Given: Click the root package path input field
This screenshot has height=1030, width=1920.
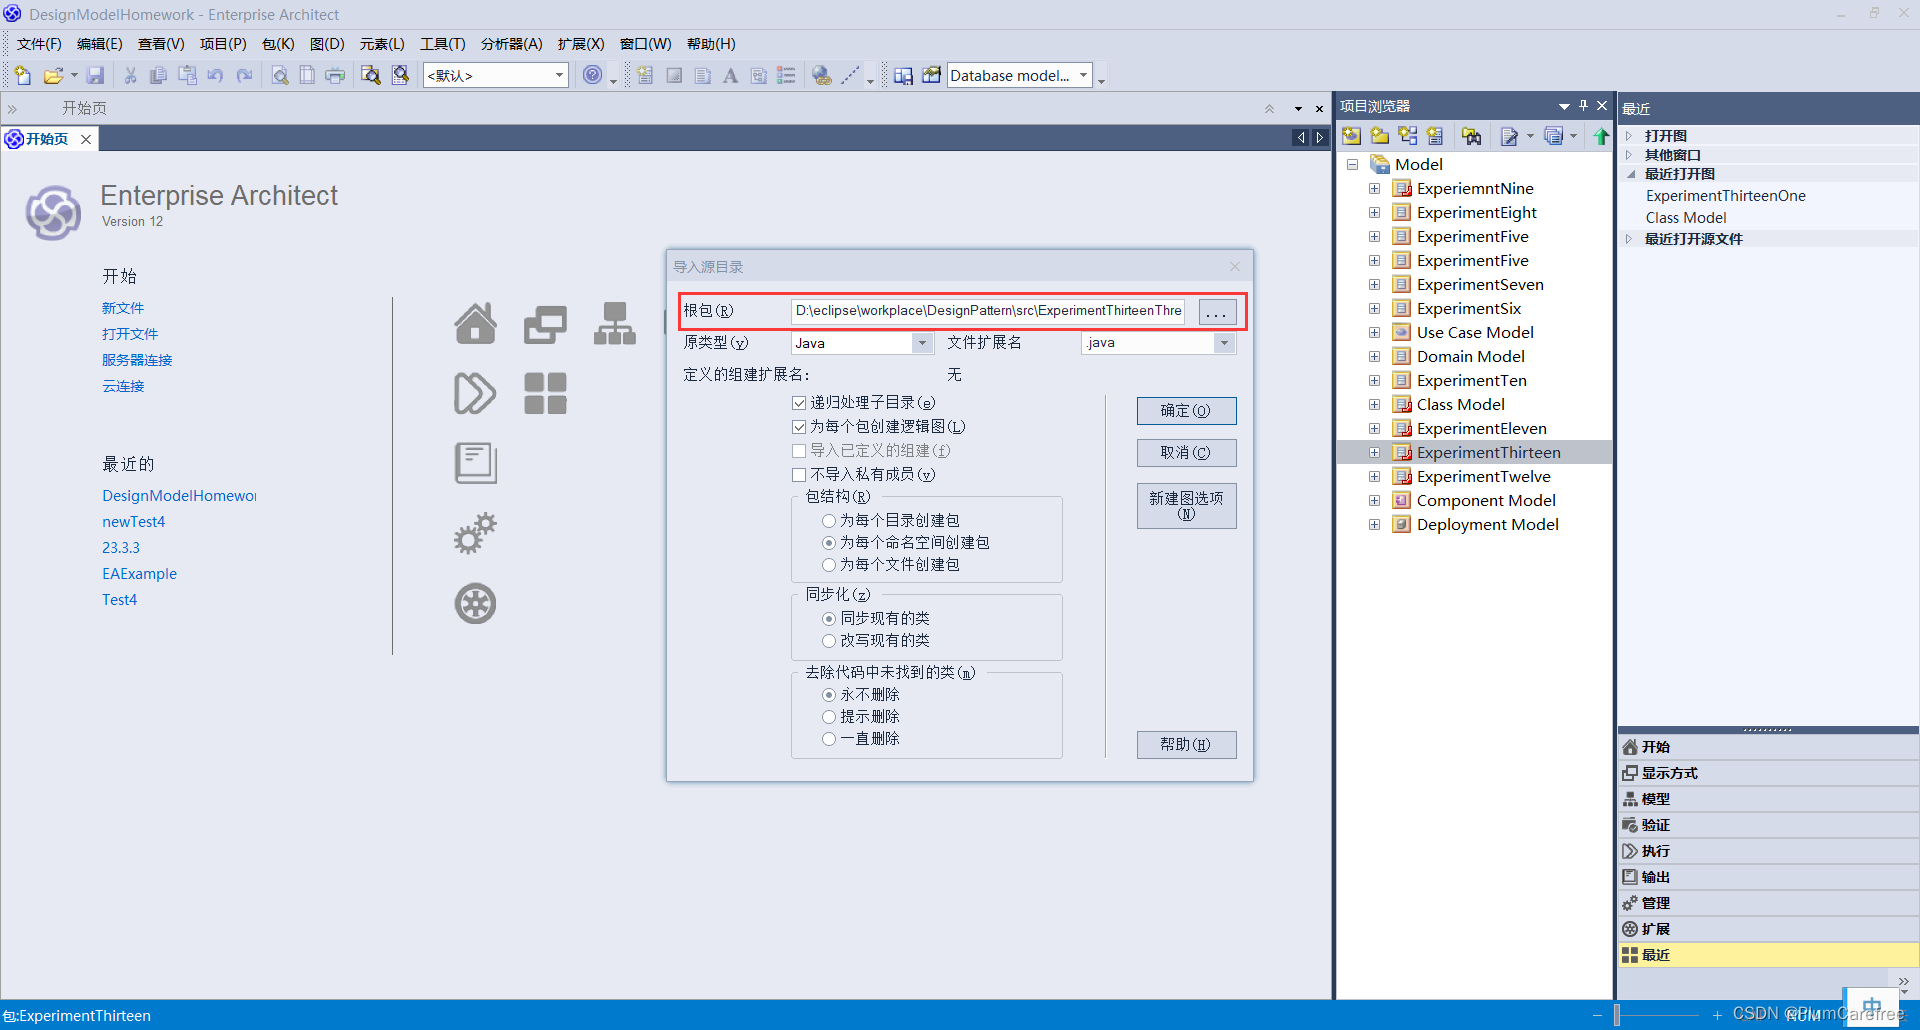Looking at the screenshot, I should 988,311.
